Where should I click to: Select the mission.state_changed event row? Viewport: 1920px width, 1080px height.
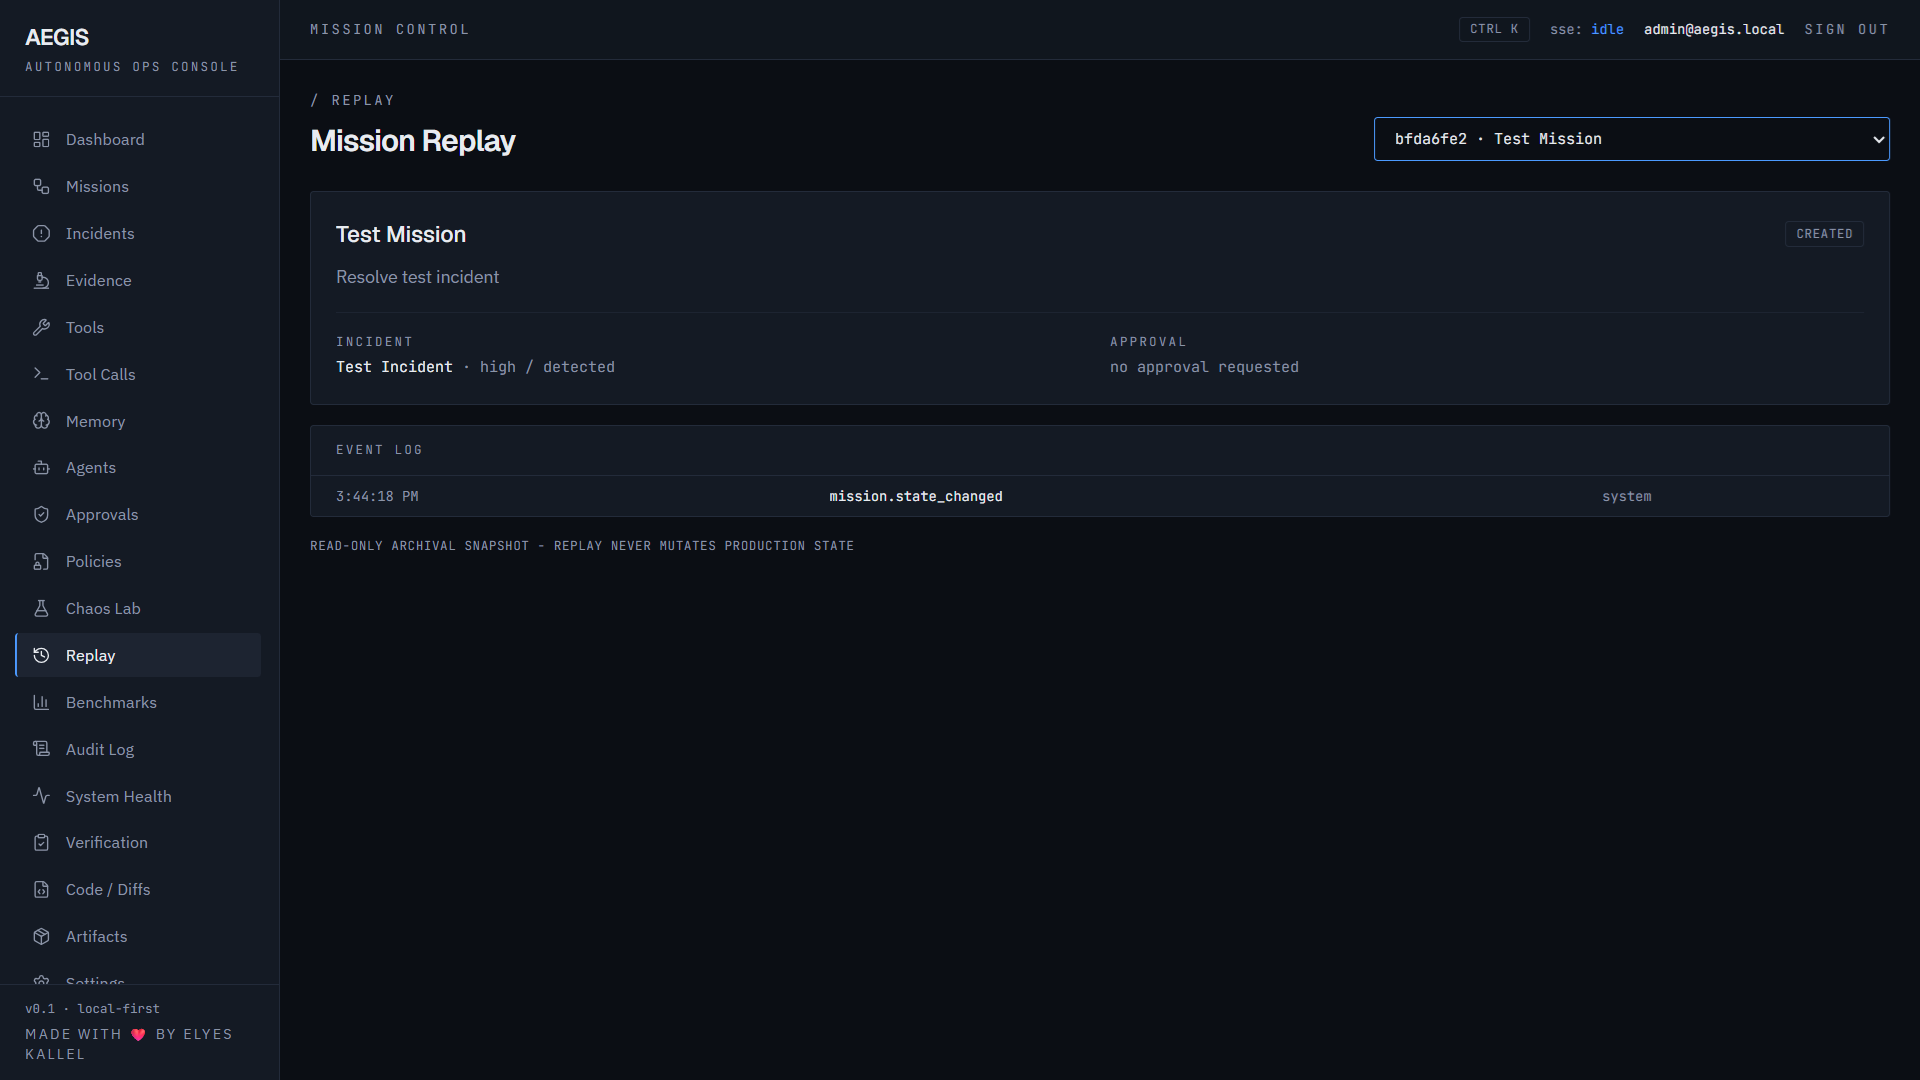(x=1099, y=496)
